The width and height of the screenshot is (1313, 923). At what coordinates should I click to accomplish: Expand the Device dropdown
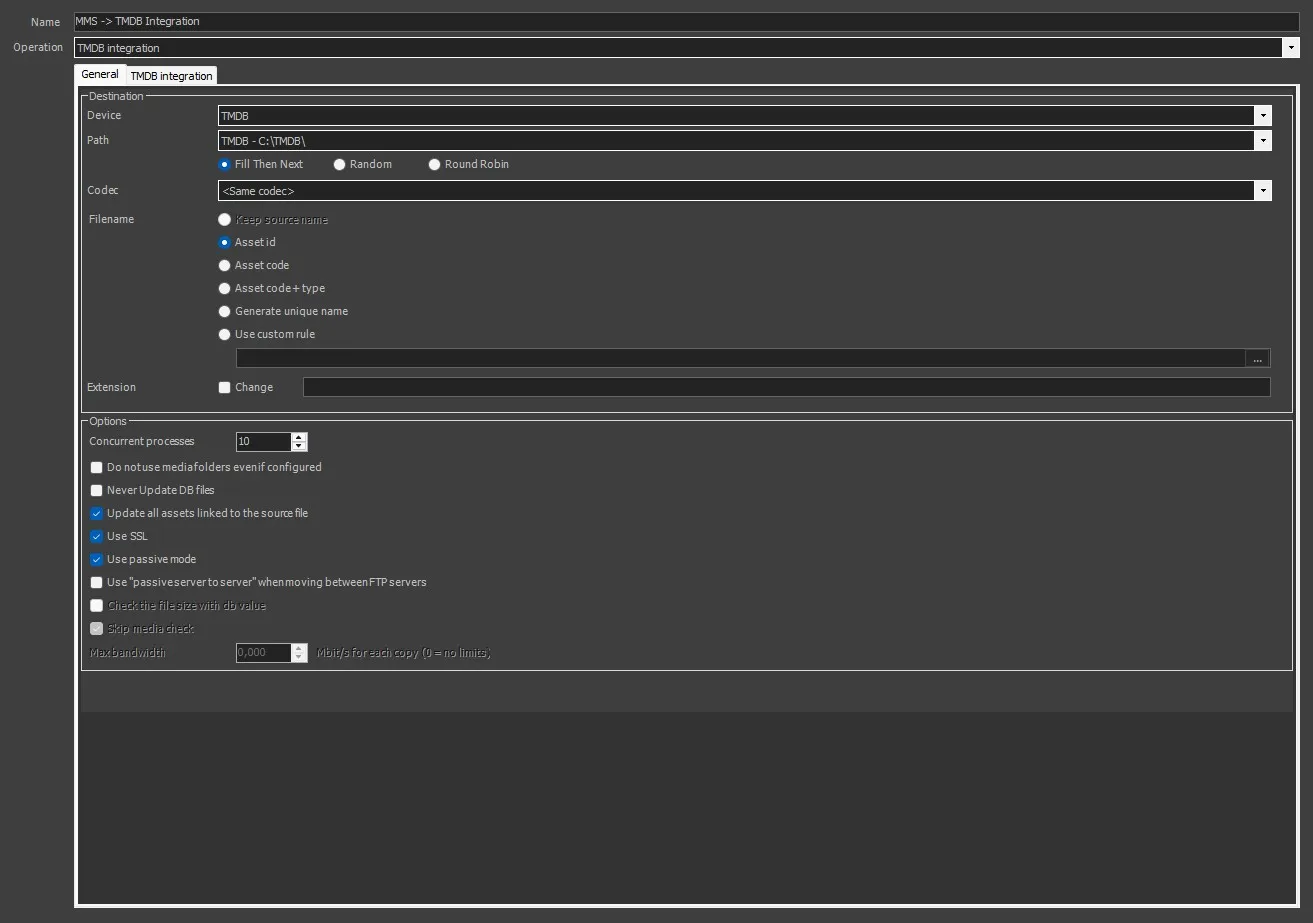coord(1263,116)
